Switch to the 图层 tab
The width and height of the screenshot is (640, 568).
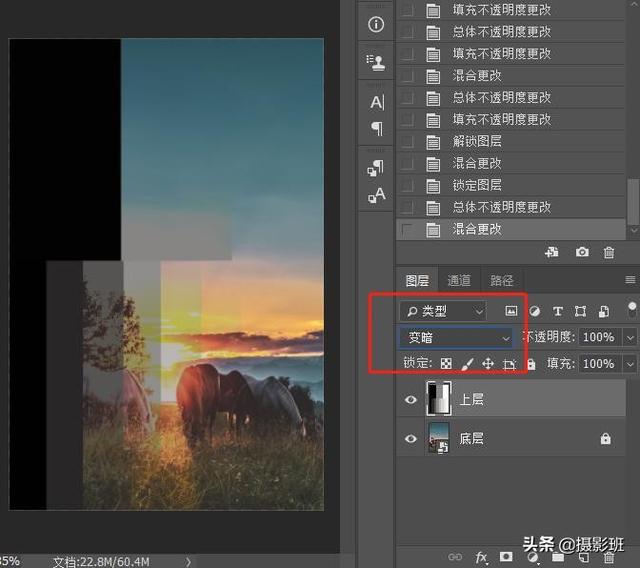(x=417, y=281)
